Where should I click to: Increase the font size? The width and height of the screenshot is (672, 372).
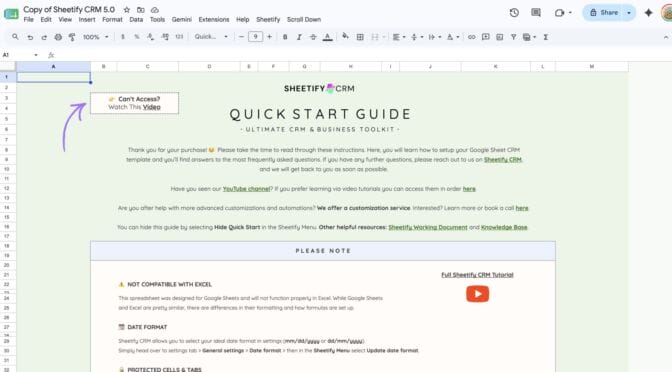click(270, 37)
